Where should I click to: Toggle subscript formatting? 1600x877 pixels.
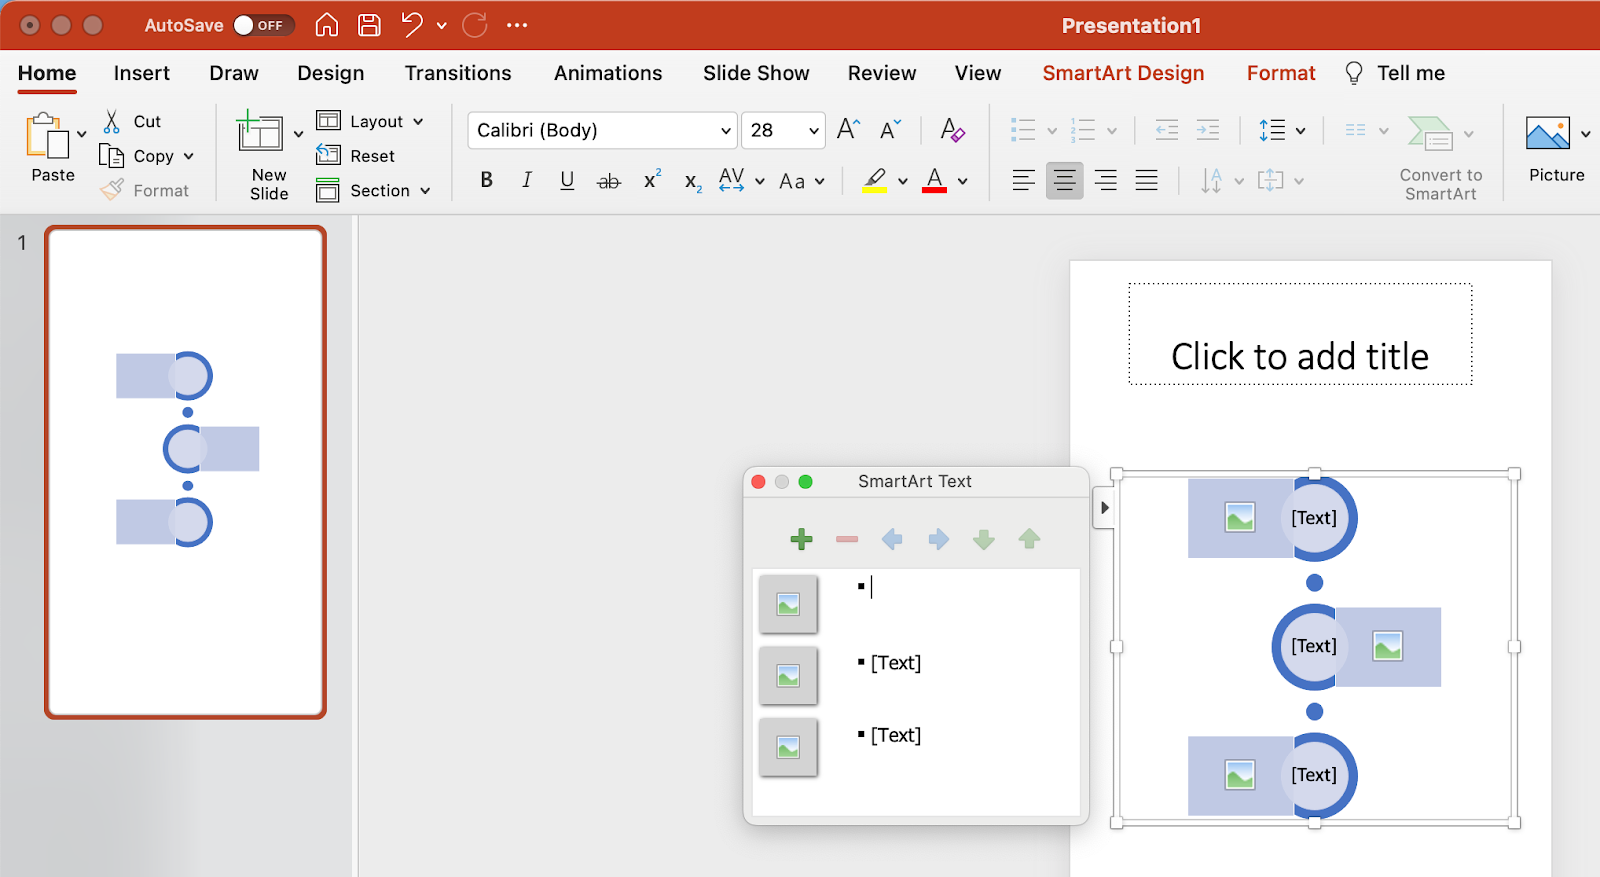[x=693, y=181]
